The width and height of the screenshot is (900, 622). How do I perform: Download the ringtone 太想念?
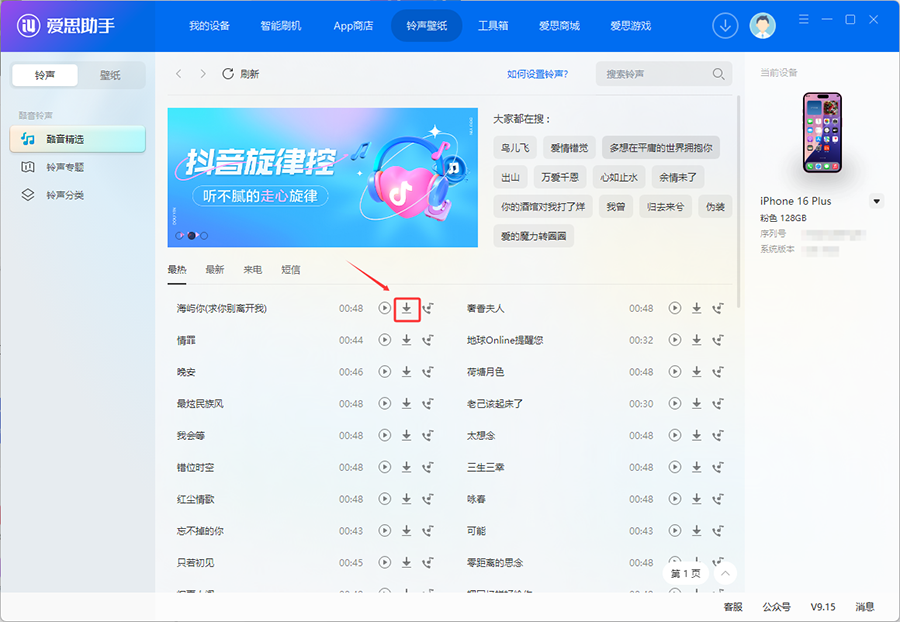tap(696, 435)
